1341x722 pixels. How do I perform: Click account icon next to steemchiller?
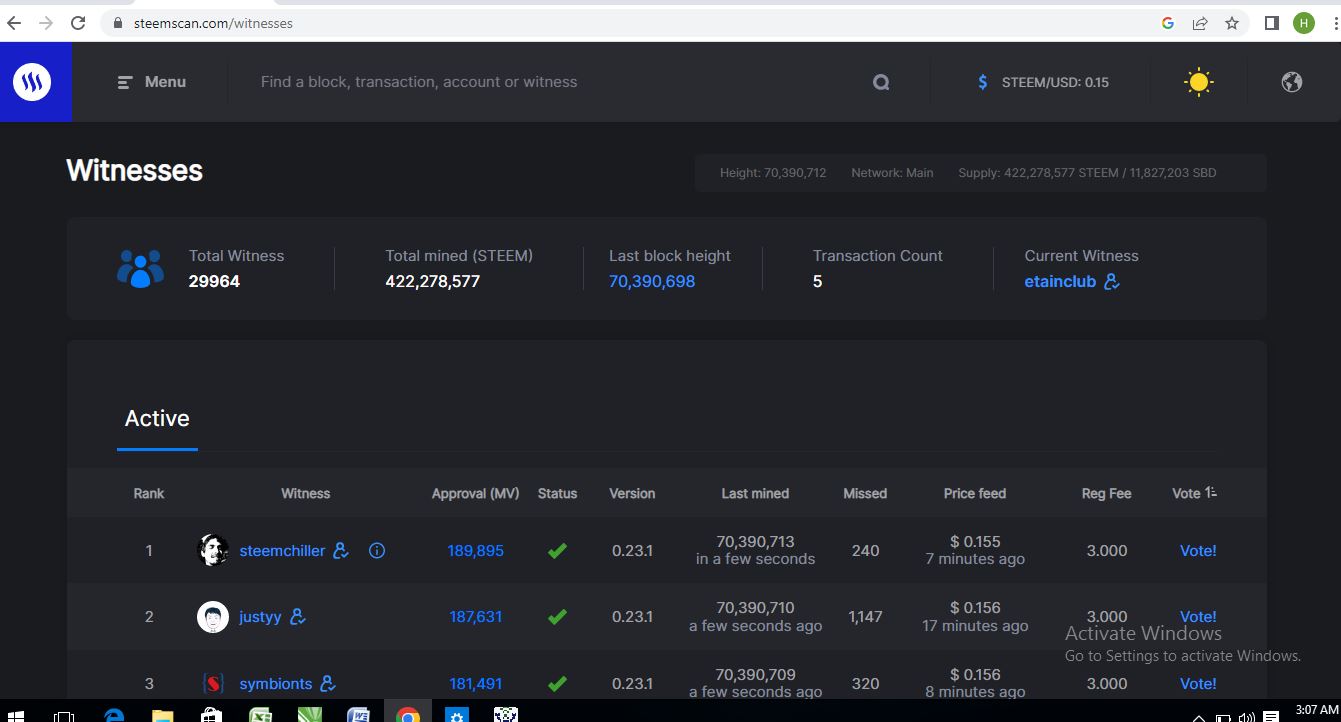point(341,550)
